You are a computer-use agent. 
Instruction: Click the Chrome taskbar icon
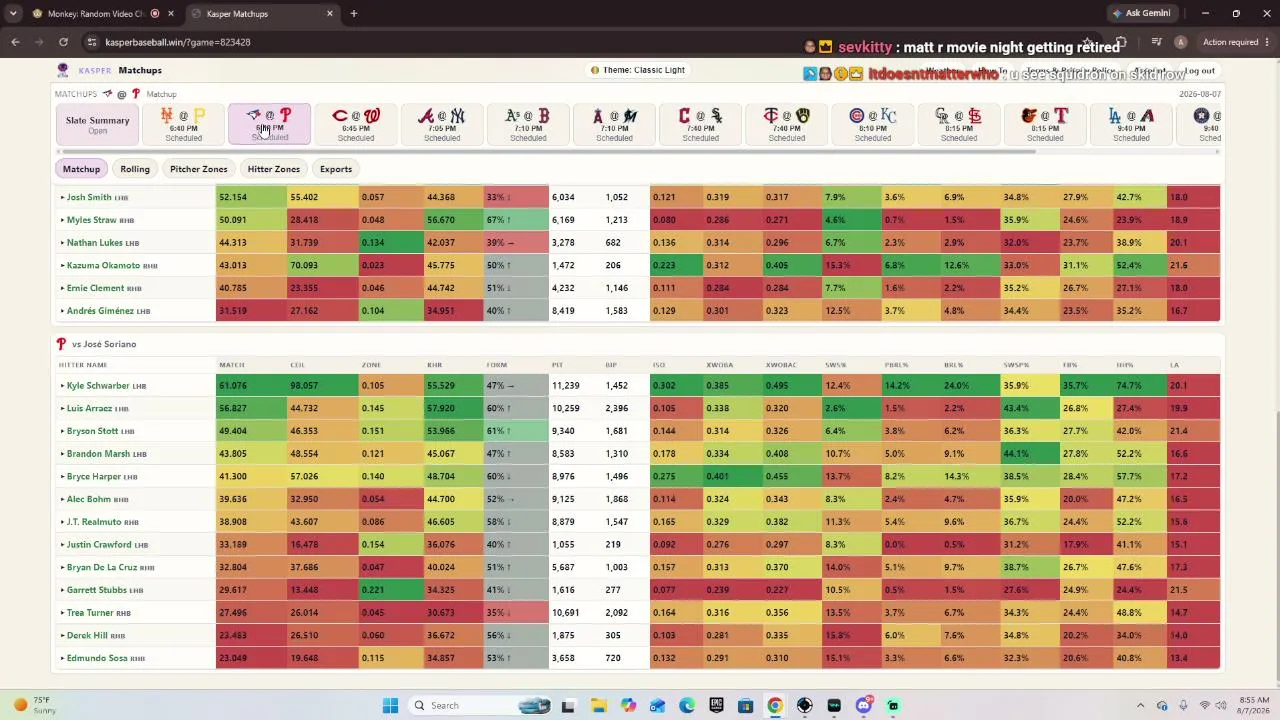point(775,705)
